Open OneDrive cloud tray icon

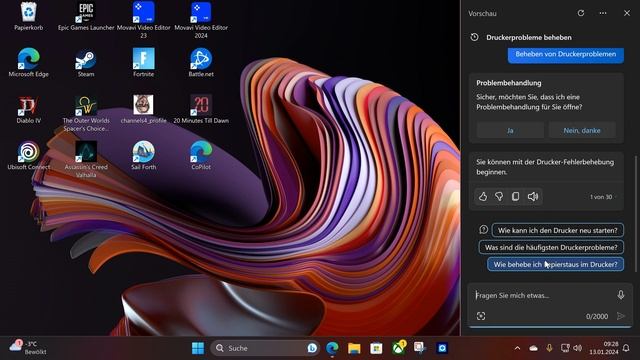[x=533, y=348]
